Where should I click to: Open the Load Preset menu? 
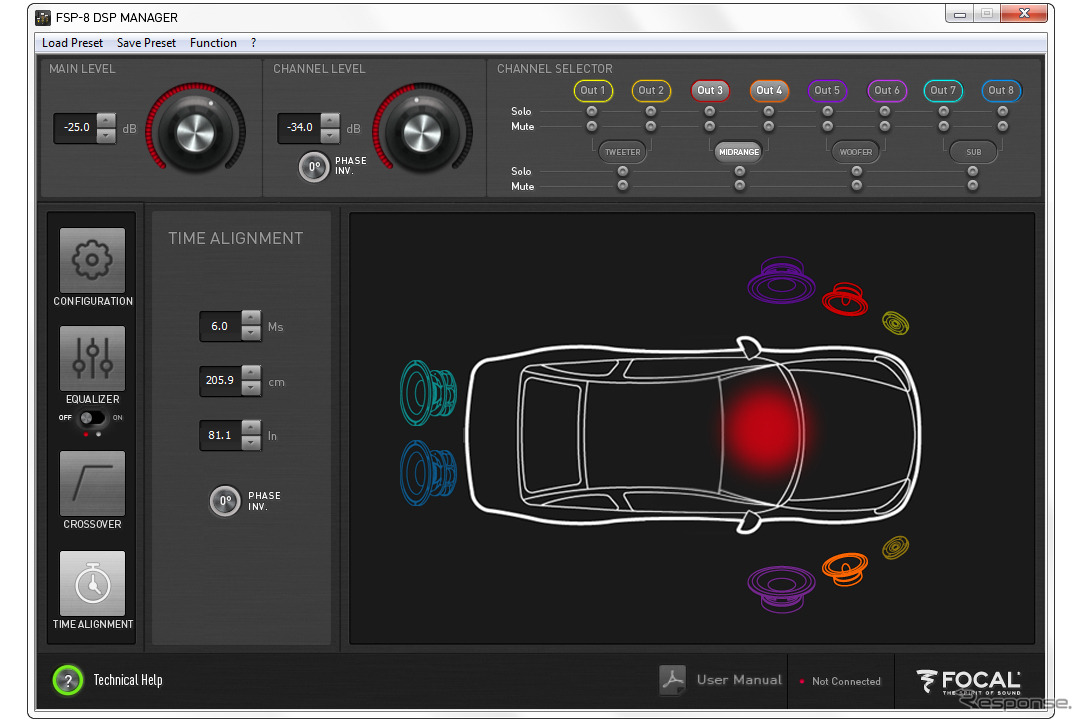click(x=72, y=43)
